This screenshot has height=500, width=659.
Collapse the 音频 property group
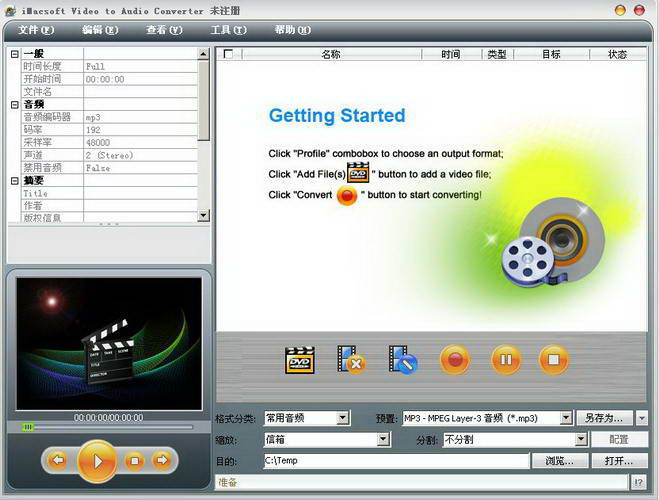[15, 105]
